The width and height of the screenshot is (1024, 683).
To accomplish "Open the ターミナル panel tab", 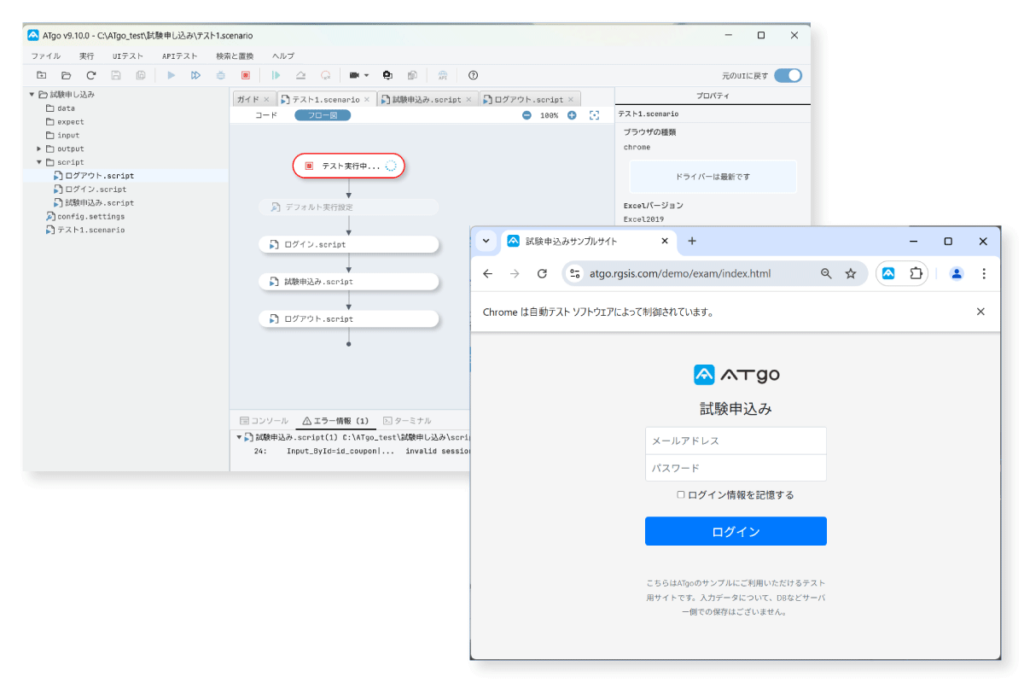I will (x=408, y=421).
